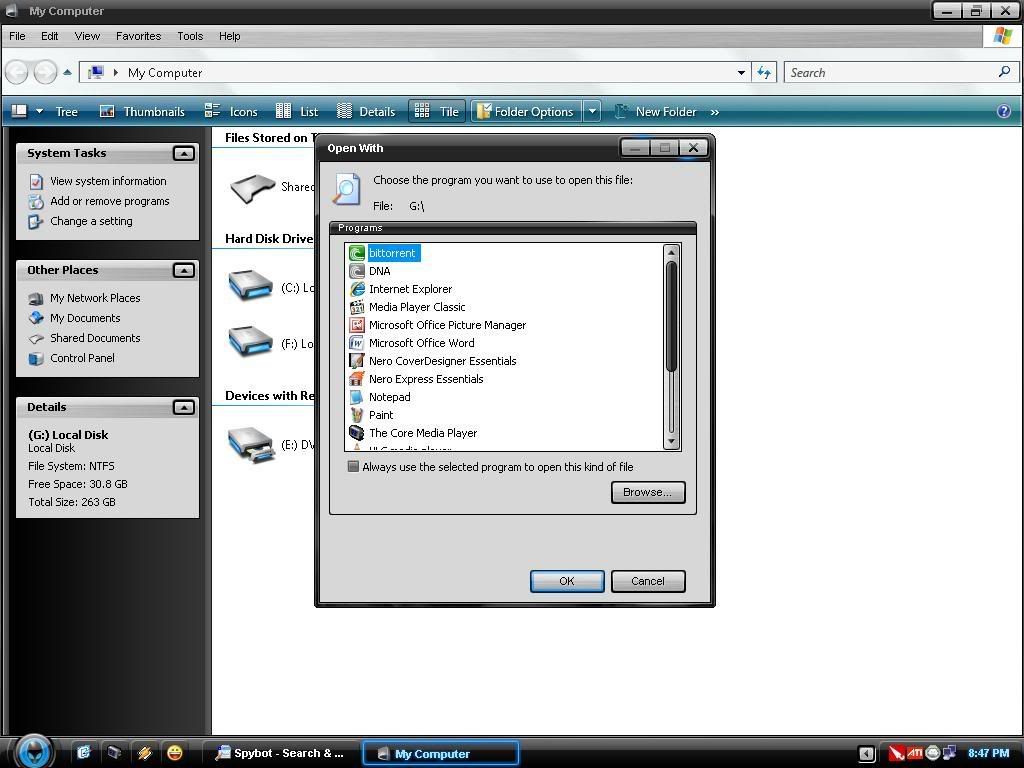Pick Media Player Classic icon
This screenshot has width=1024, height=768.
pyautogui.click(x=357, y=307)
